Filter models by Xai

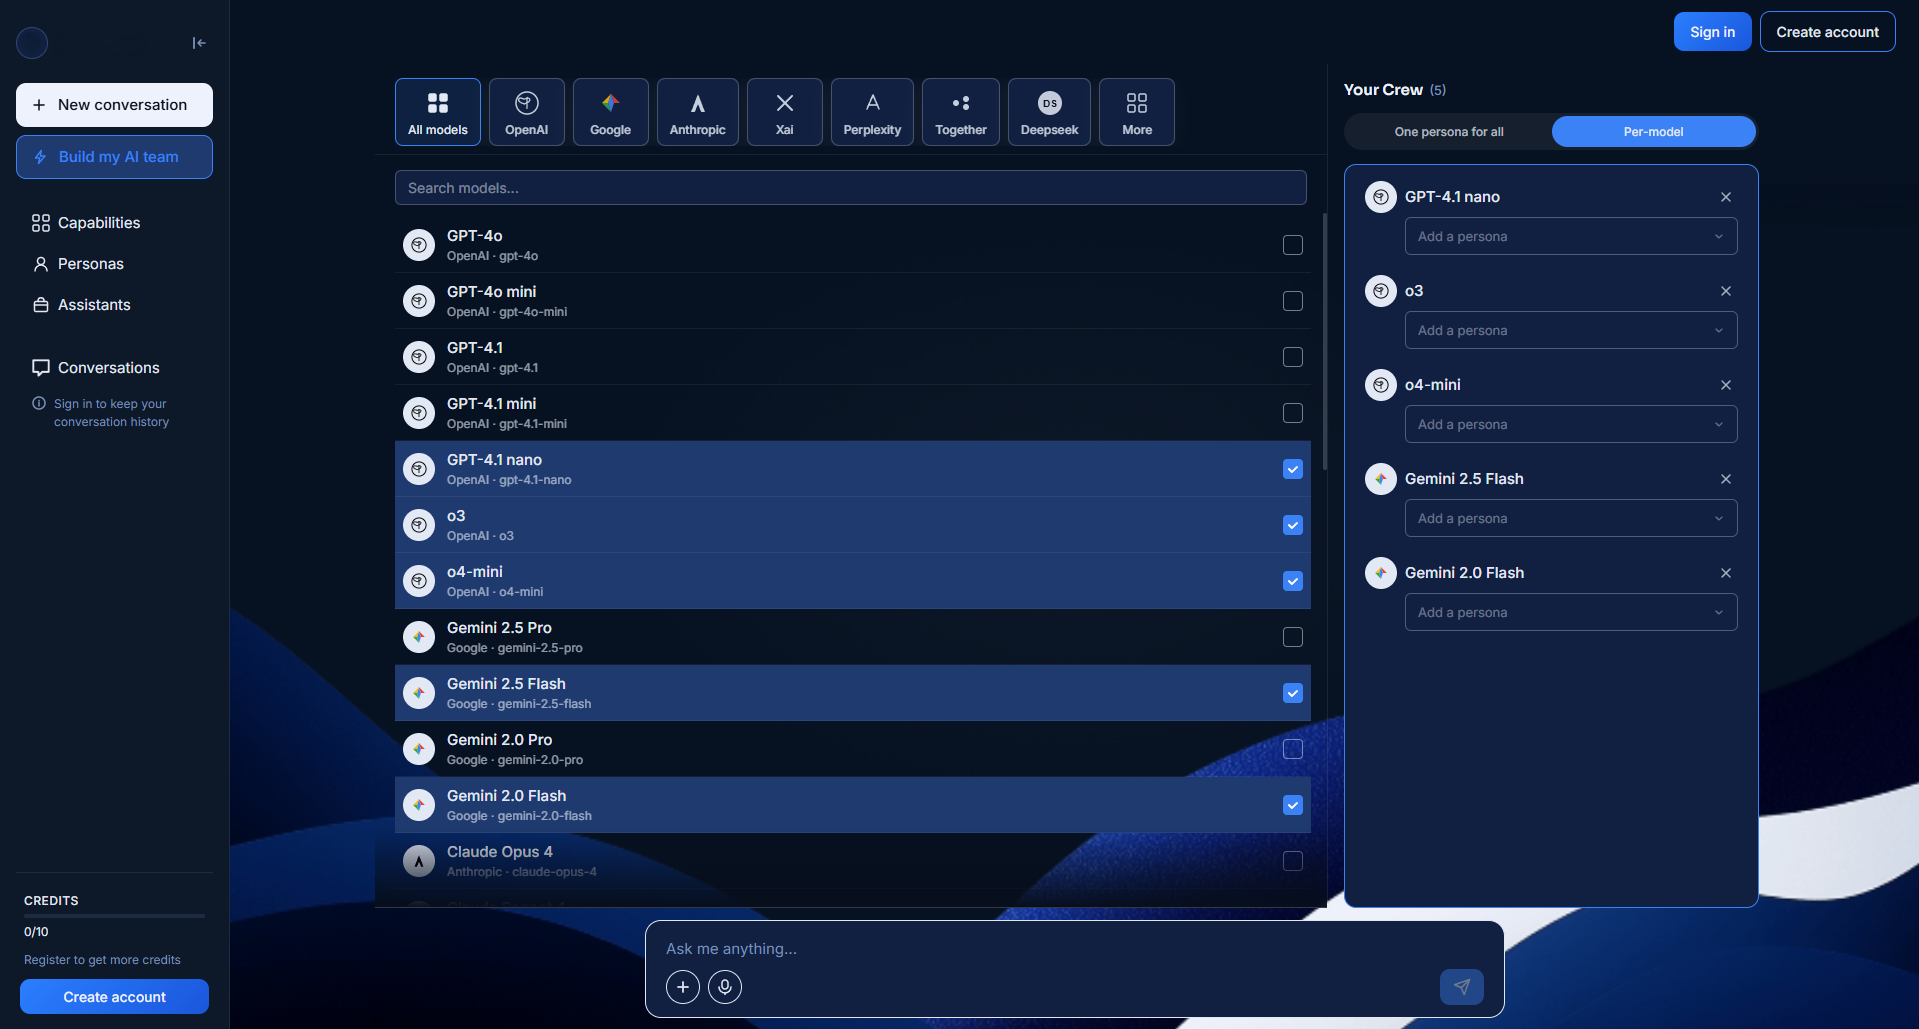[785, 112]
